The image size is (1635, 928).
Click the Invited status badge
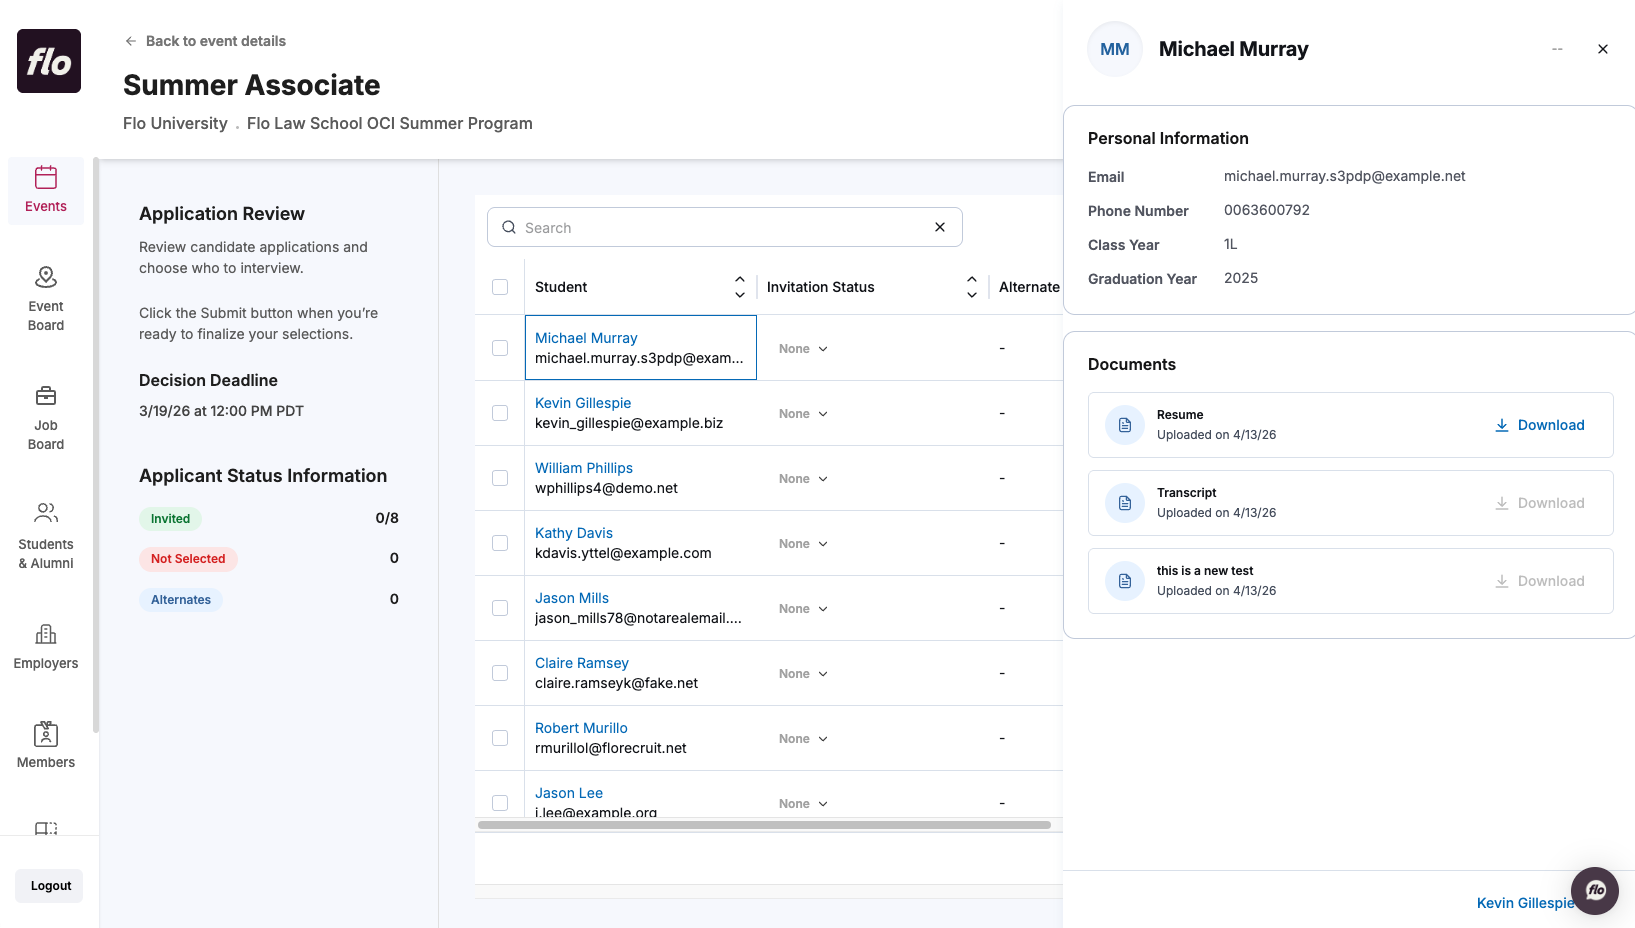point(170,519)
